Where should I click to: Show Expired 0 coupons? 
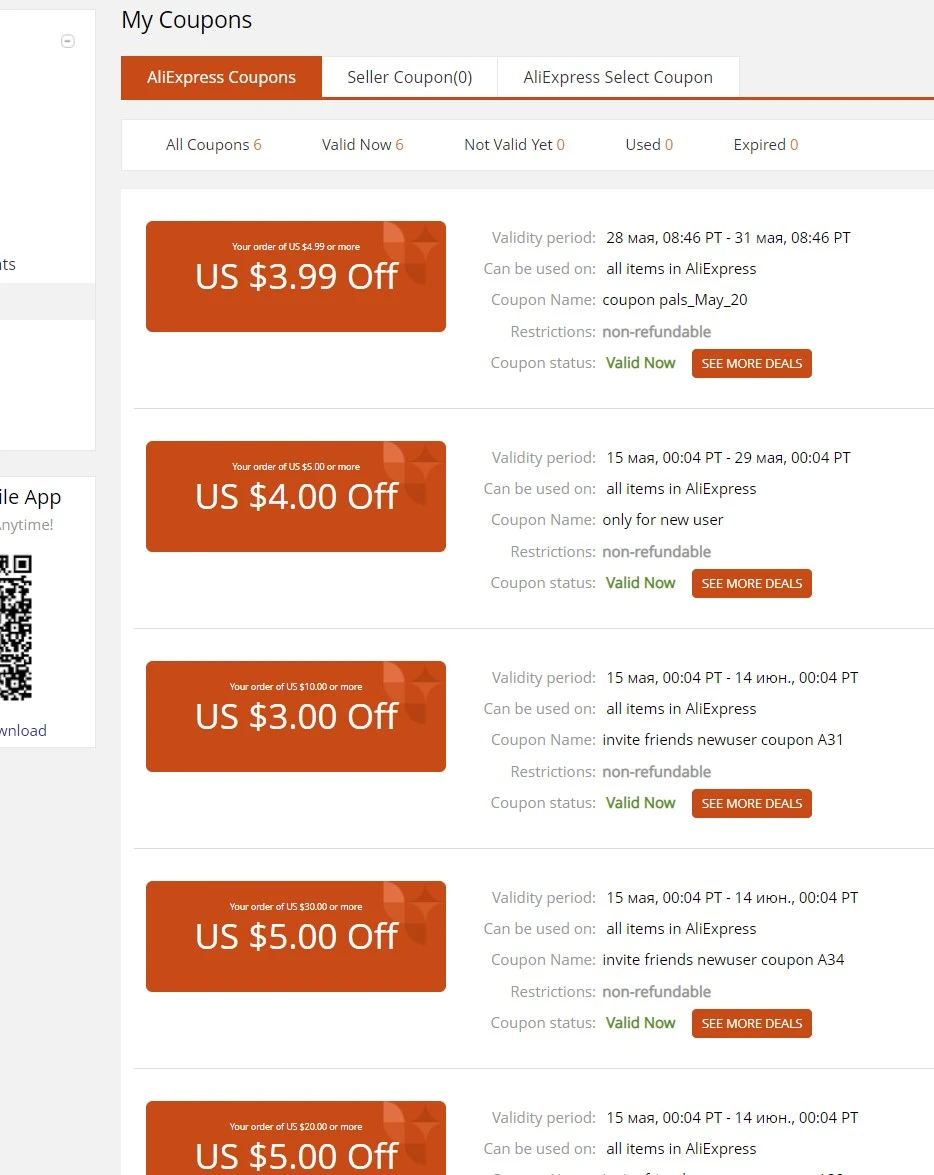tap(765, 145)
